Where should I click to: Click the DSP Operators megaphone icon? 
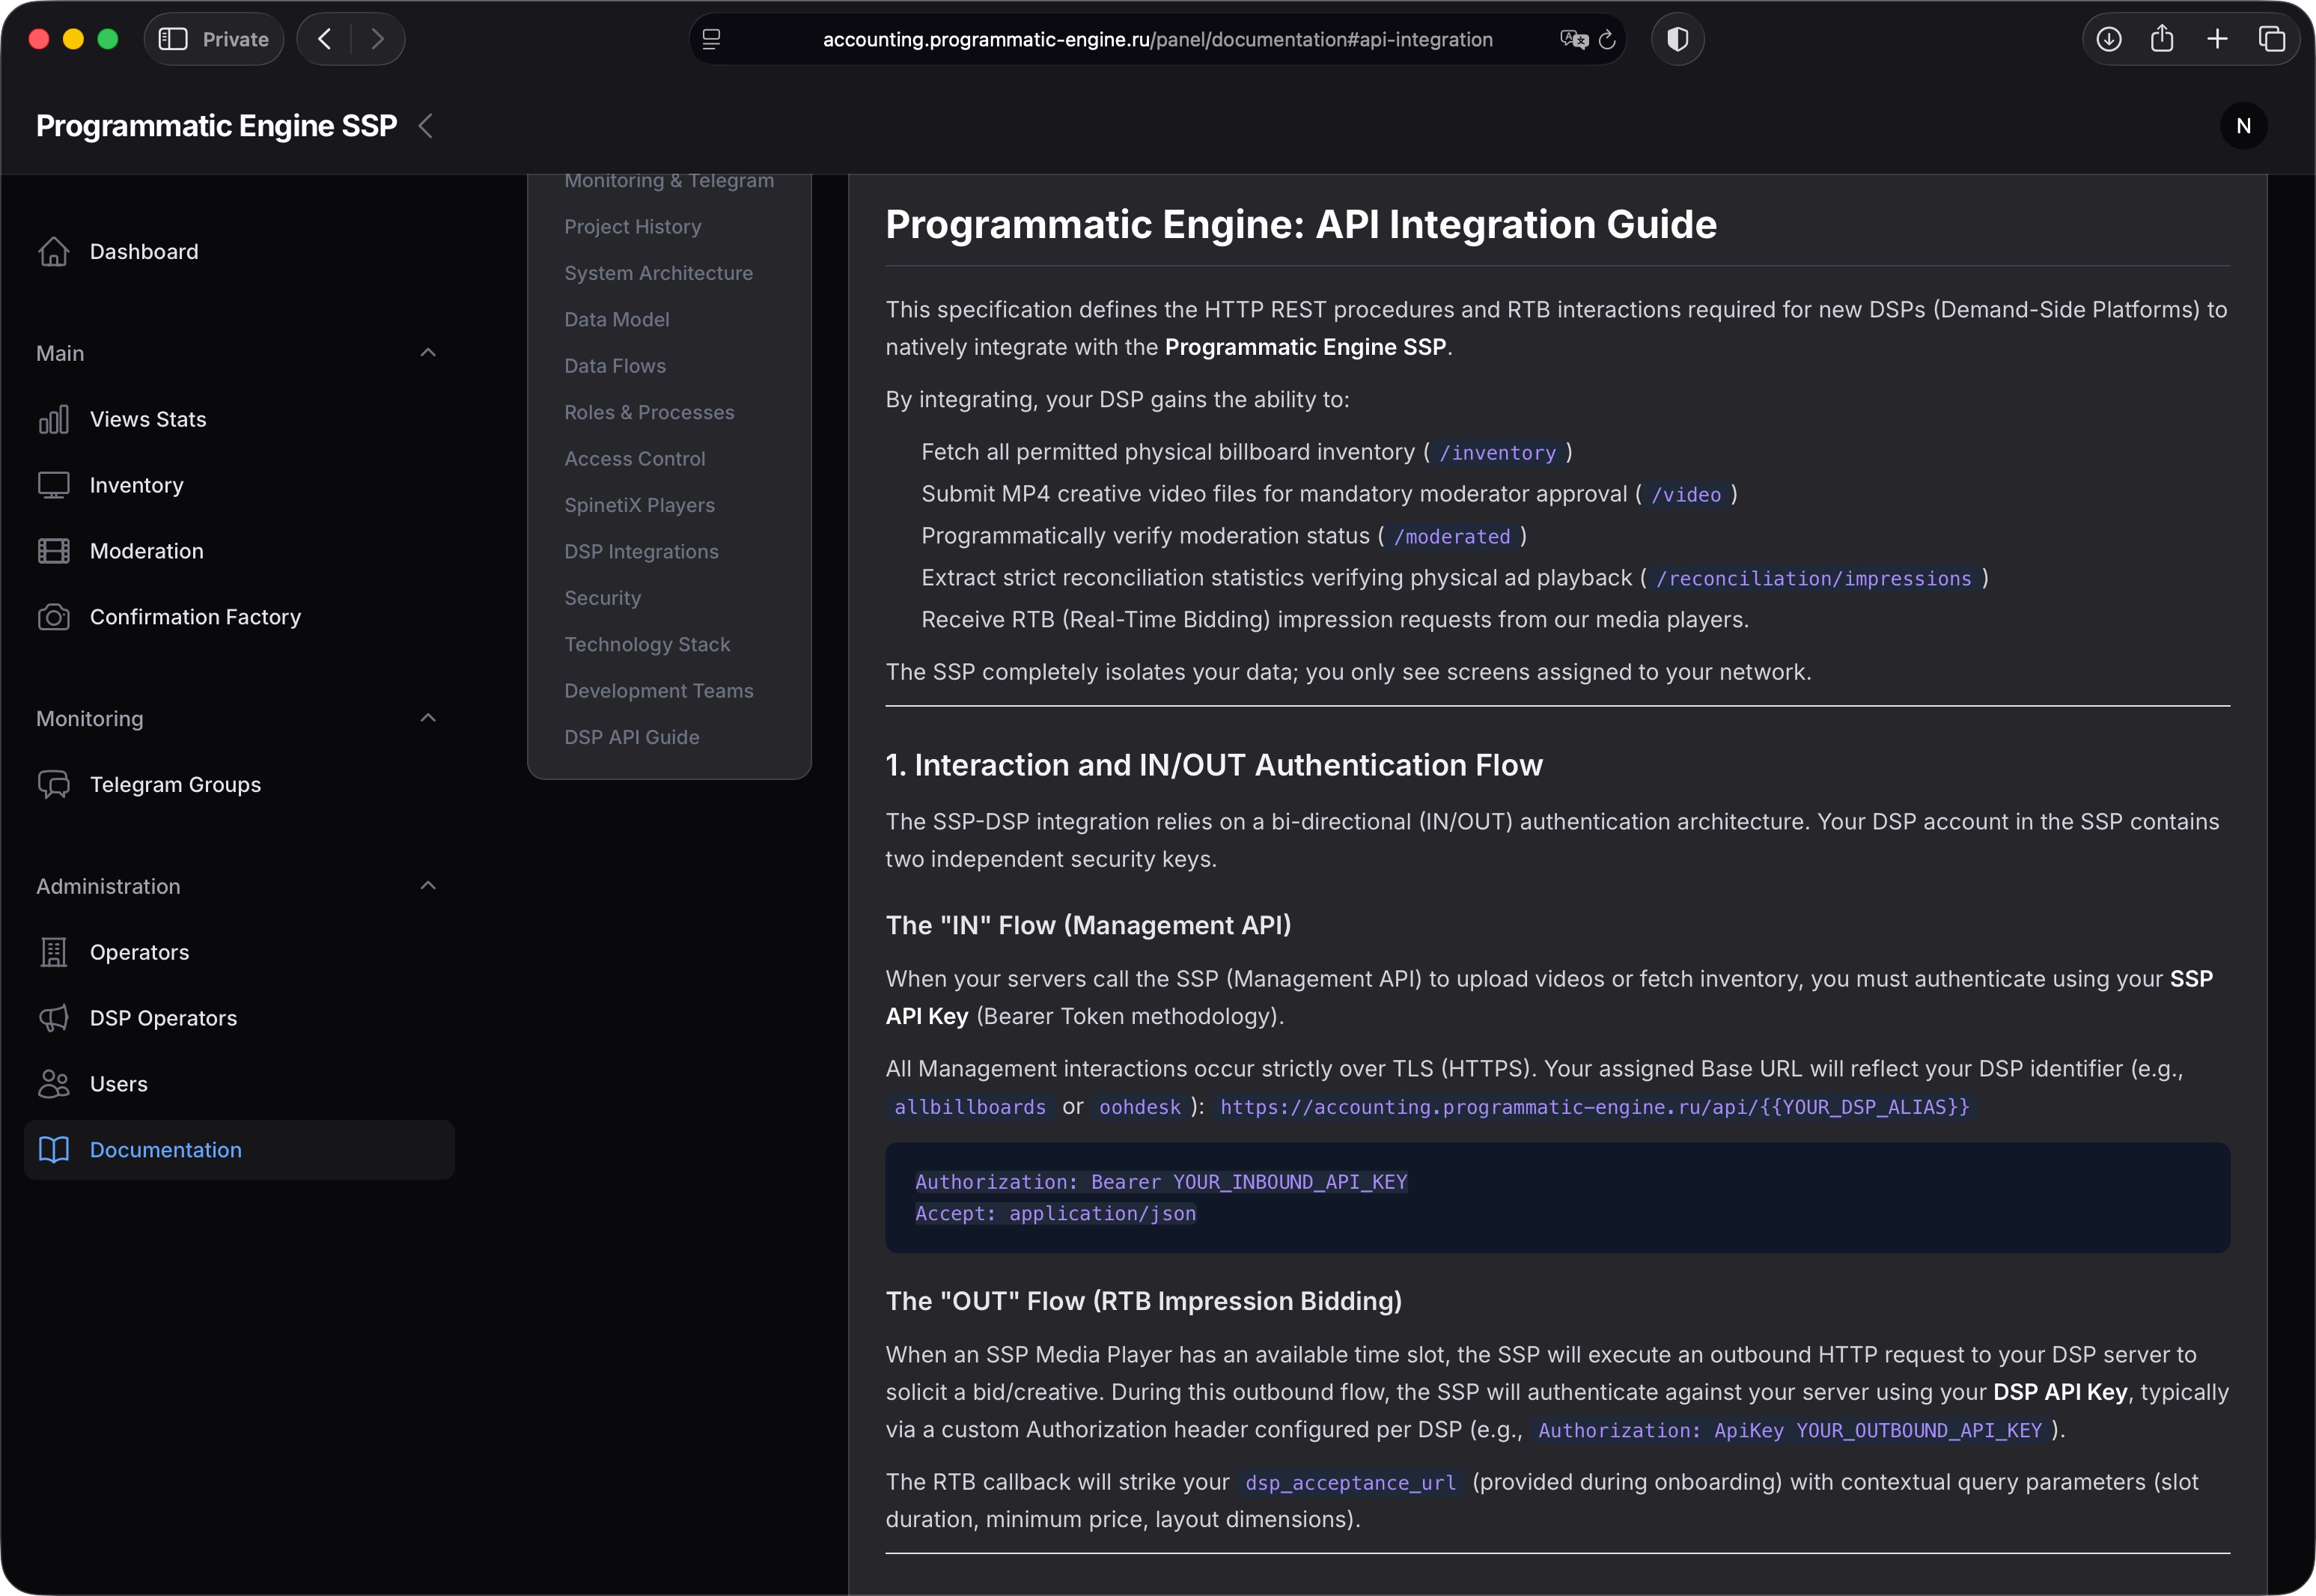tap(55, 1018)
